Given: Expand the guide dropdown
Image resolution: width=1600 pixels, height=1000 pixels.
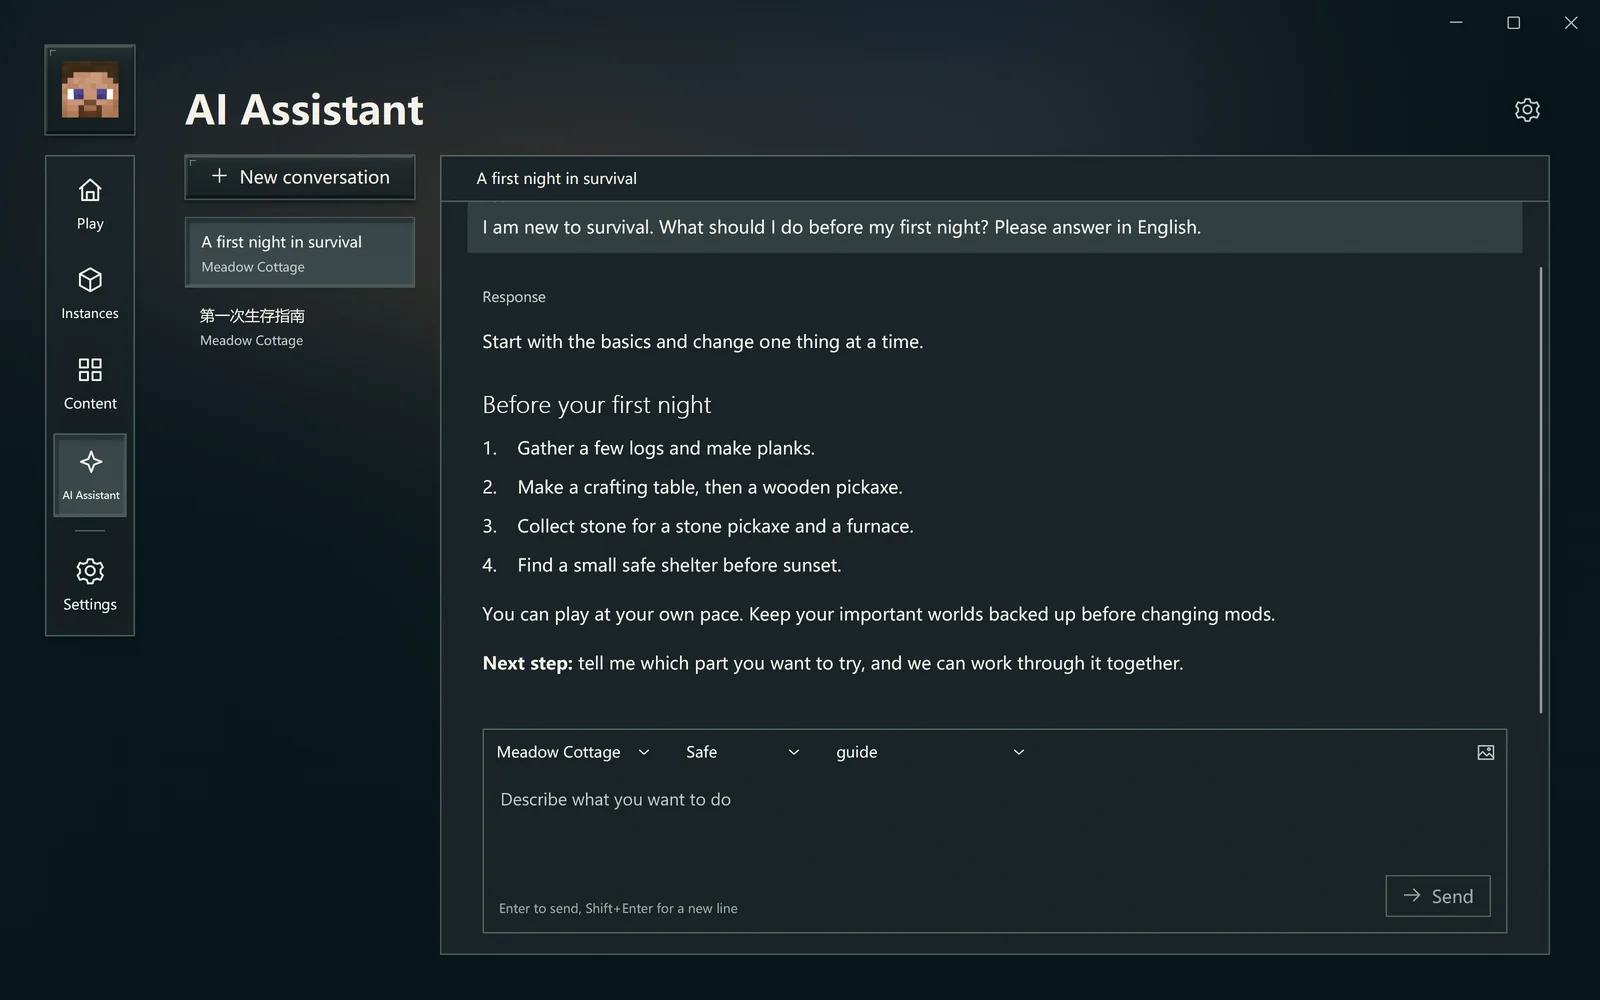Looking at the screenshot, I should (x=930, y=752).
